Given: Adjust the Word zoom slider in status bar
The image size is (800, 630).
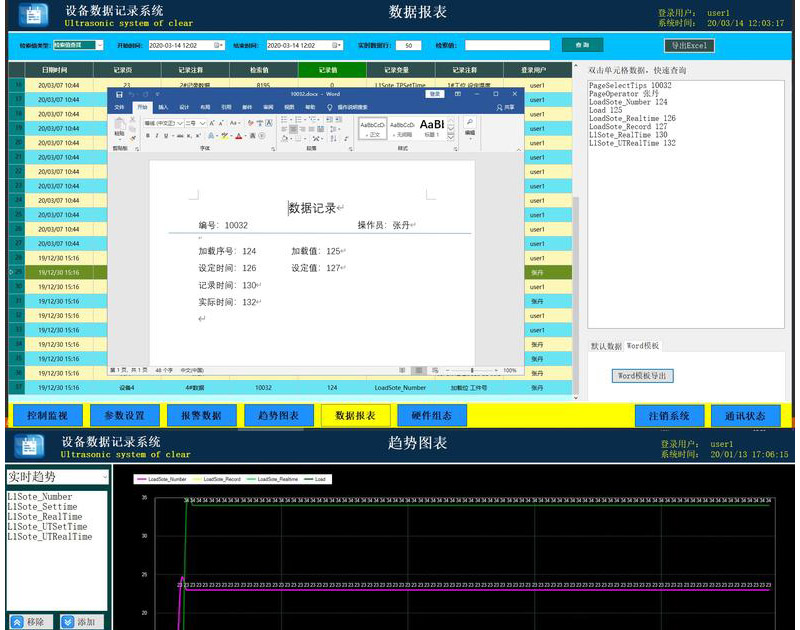Looking at the screenshot, I should click(472, 370).
